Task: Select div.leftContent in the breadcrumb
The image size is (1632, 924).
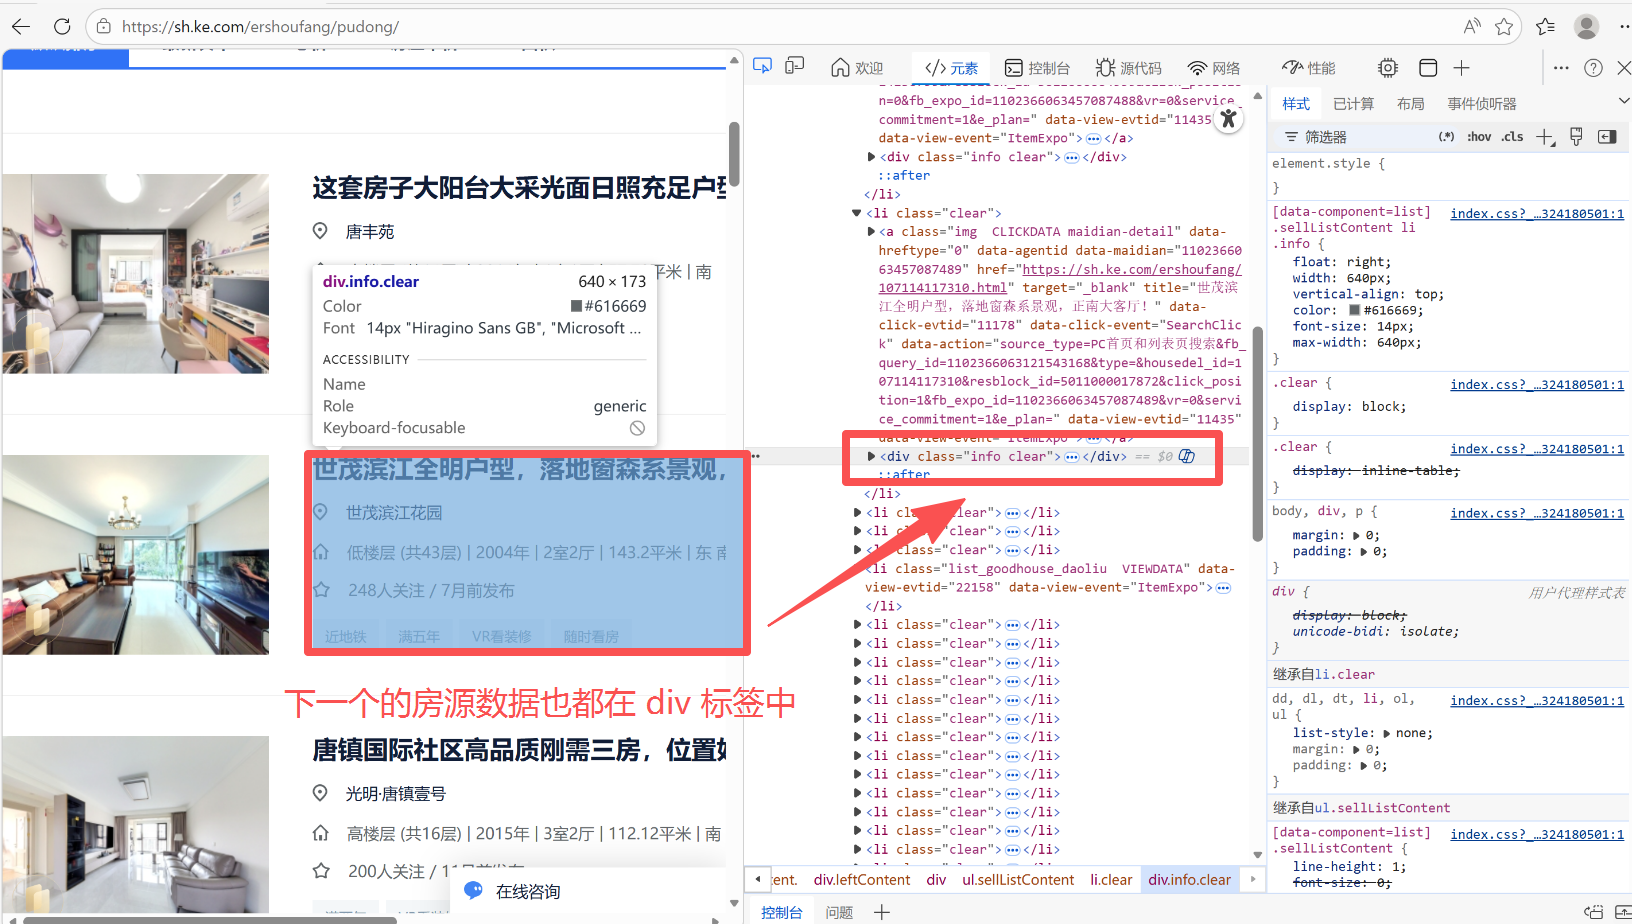Action: (862, 880)
